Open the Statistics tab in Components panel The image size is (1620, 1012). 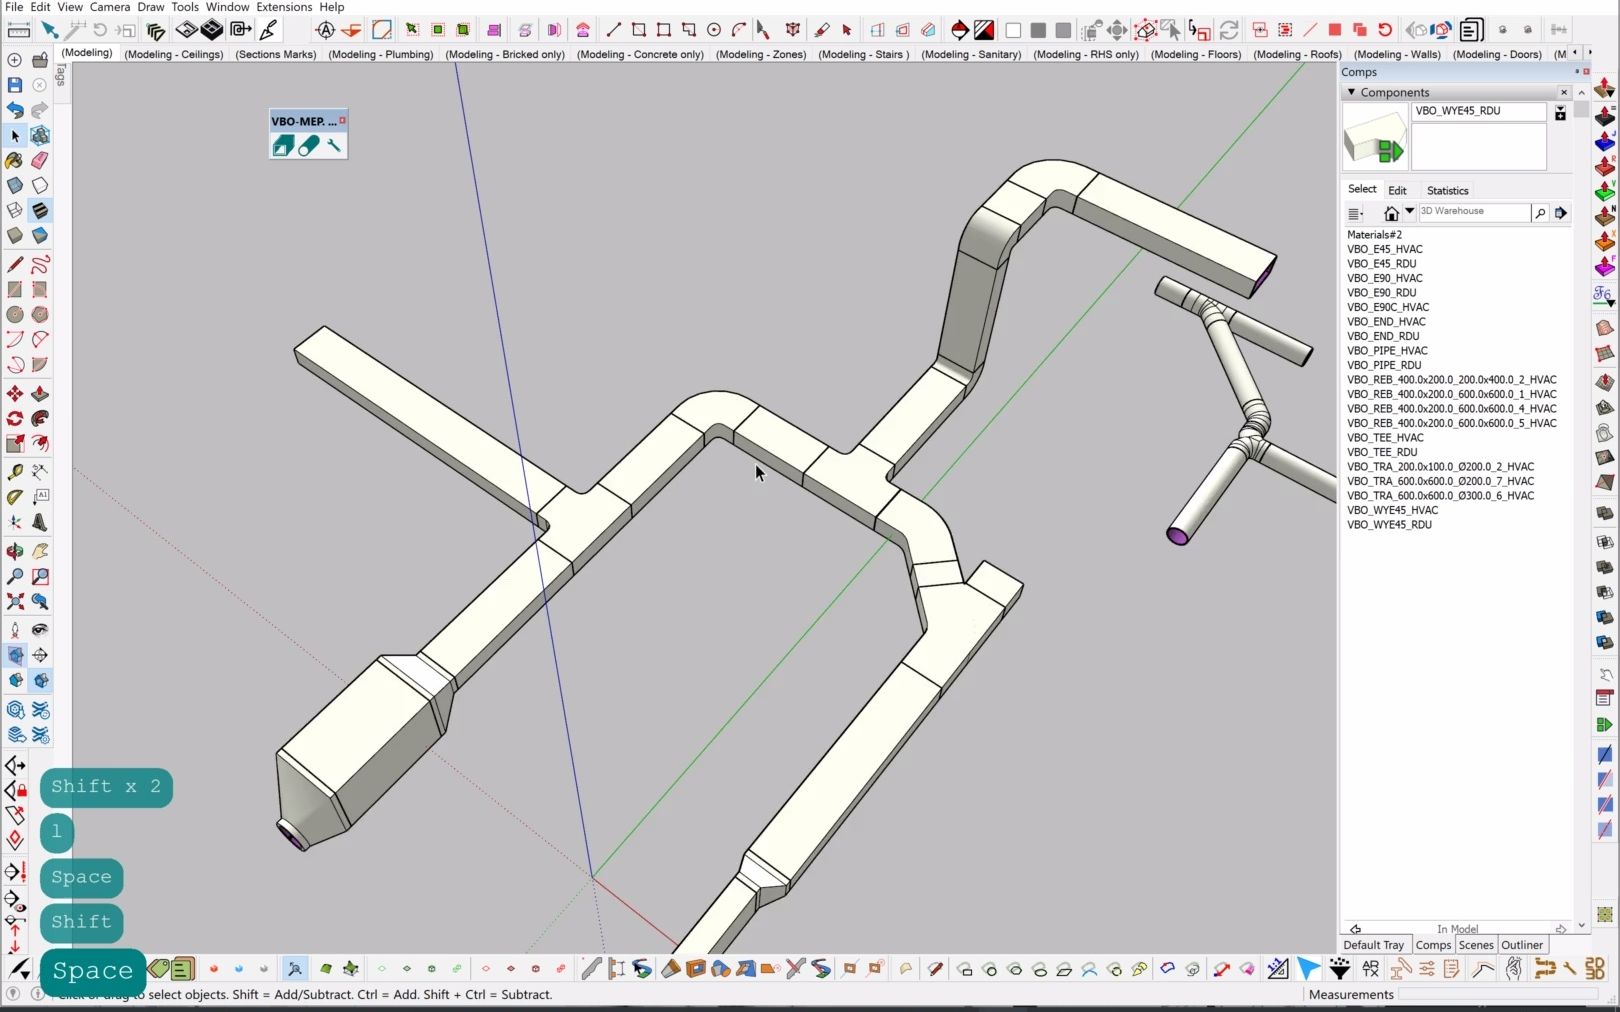pyautogui.click(x=1447, y=190)
